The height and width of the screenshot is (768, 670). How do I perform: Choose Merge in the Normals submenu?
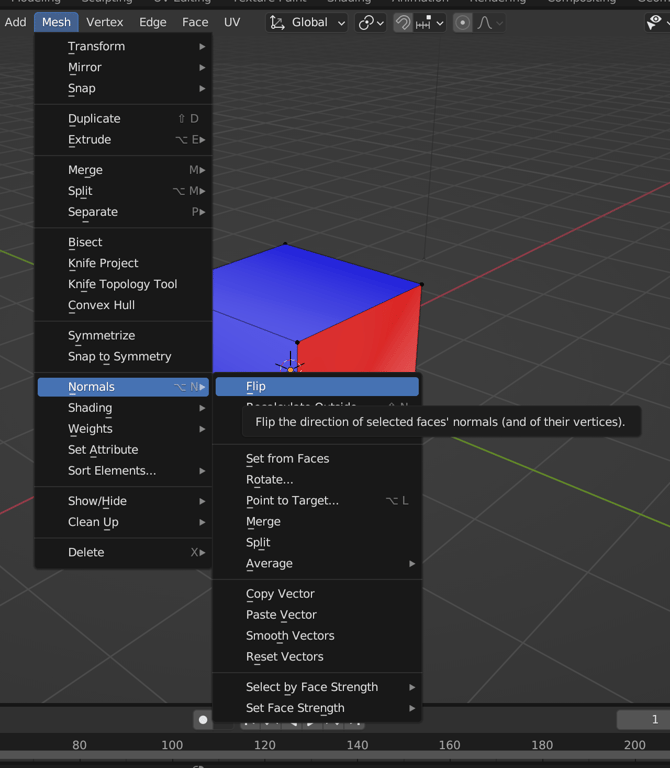click(317, 522)
